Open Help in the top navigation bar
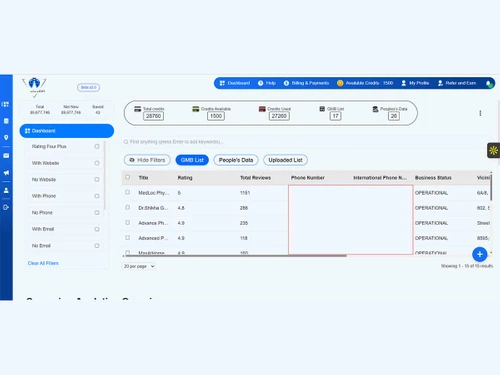500x375 pixels. coord(267,83)
